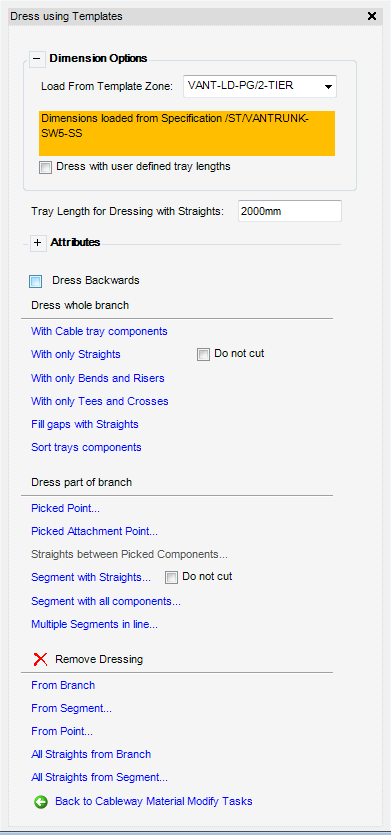Click the red X Remove Dressing icon
Viewport: 391px width, 835px height.
40,659
